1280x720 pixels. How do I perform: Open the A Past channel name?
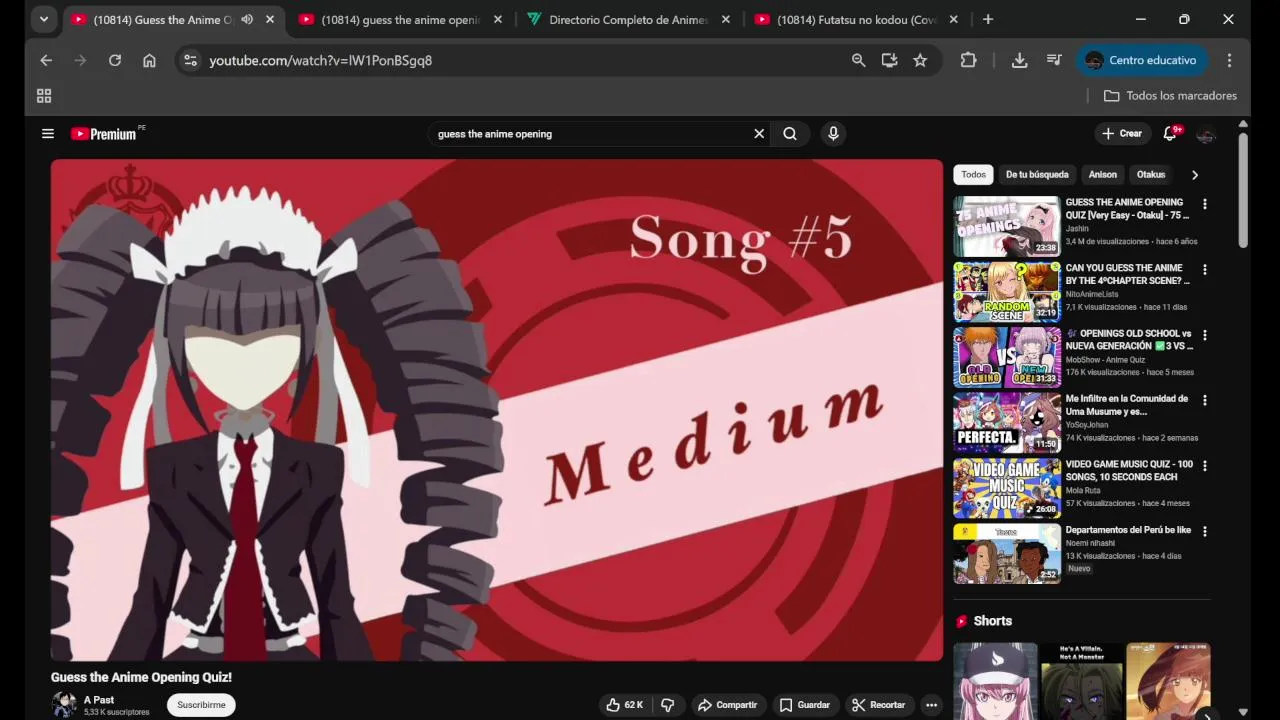pos(99,700)
